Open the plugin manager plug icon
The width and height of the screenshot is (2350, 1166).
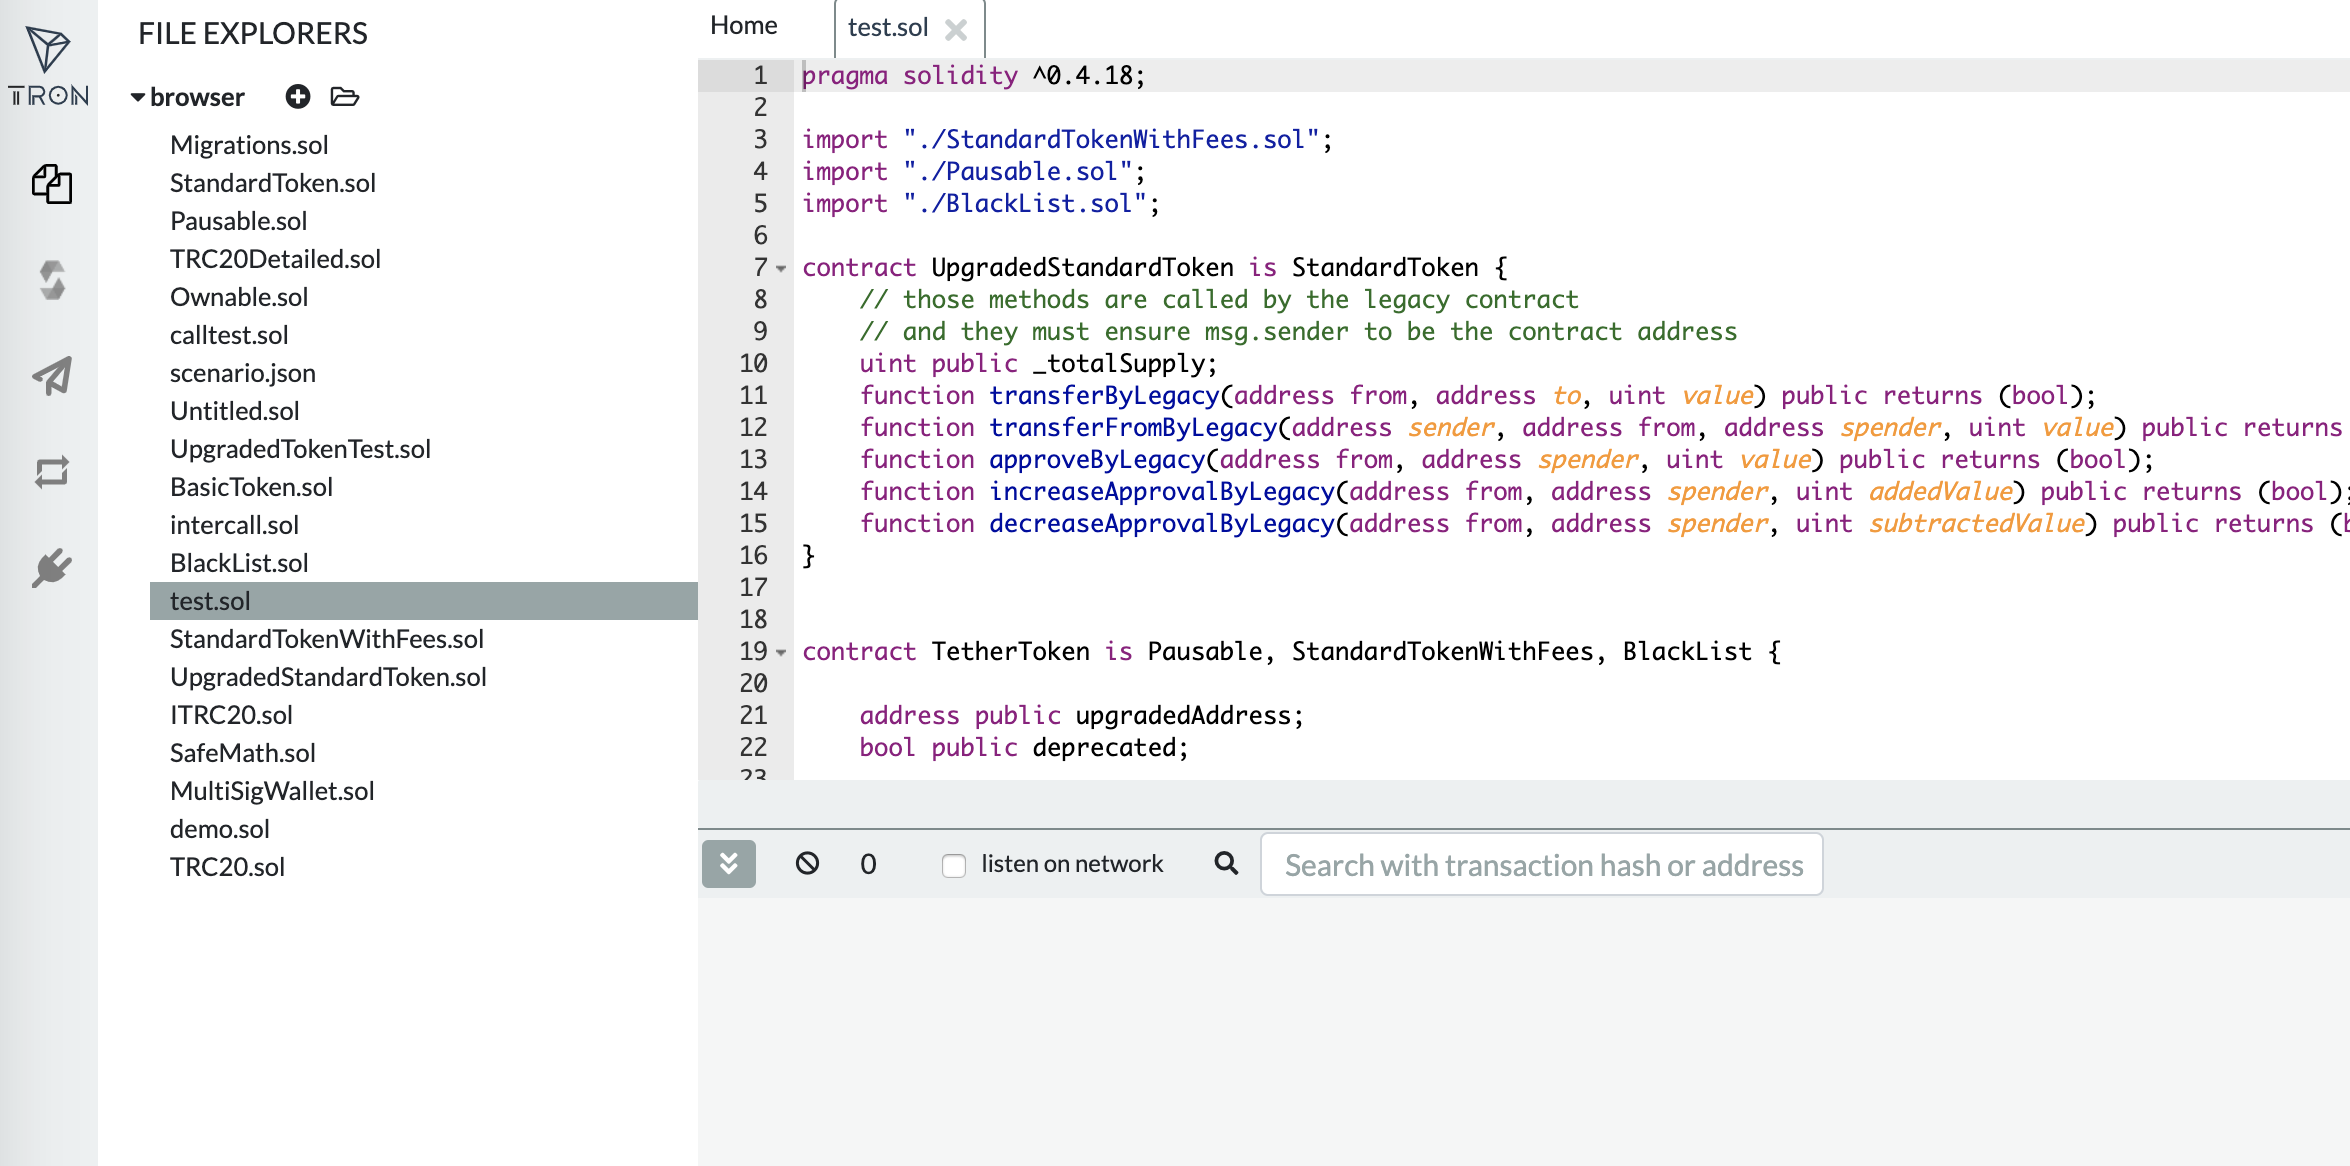[x=52, y=568]
